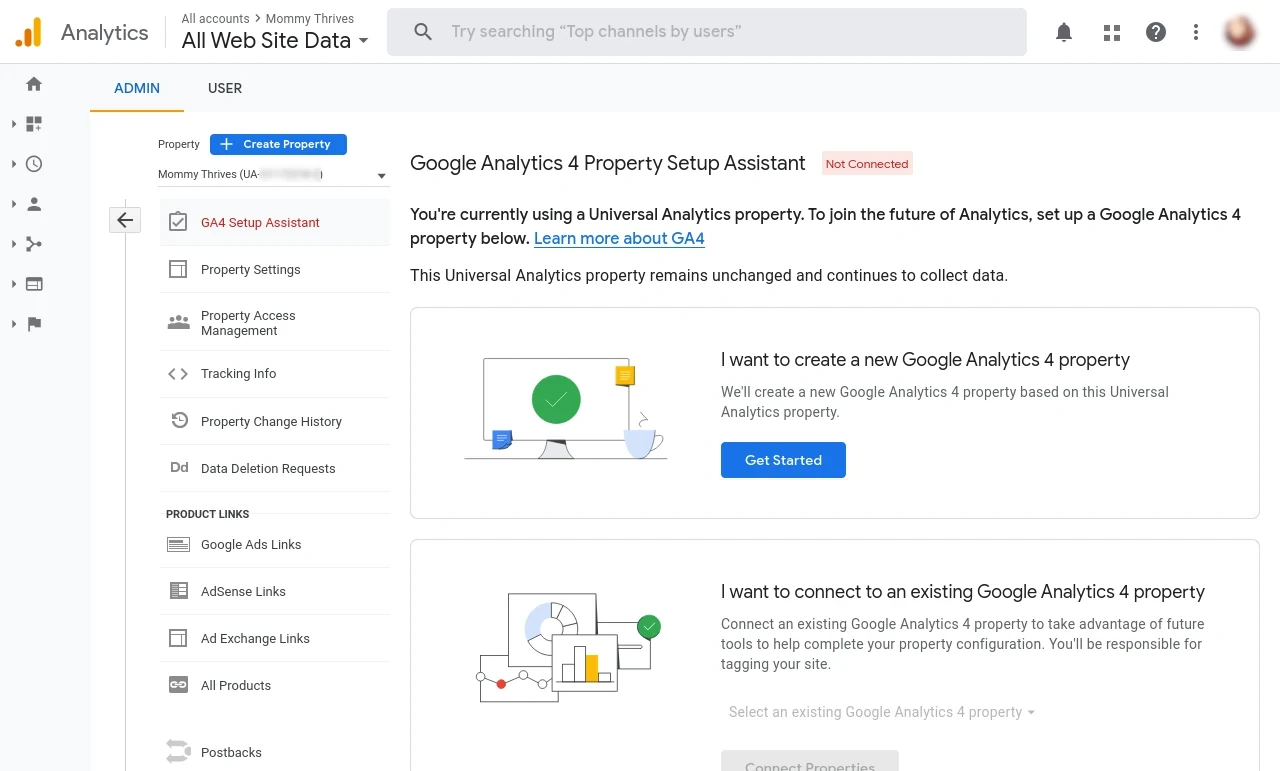
Task: Click the Data Deletion Requests Dd icon
Action: 179,468
